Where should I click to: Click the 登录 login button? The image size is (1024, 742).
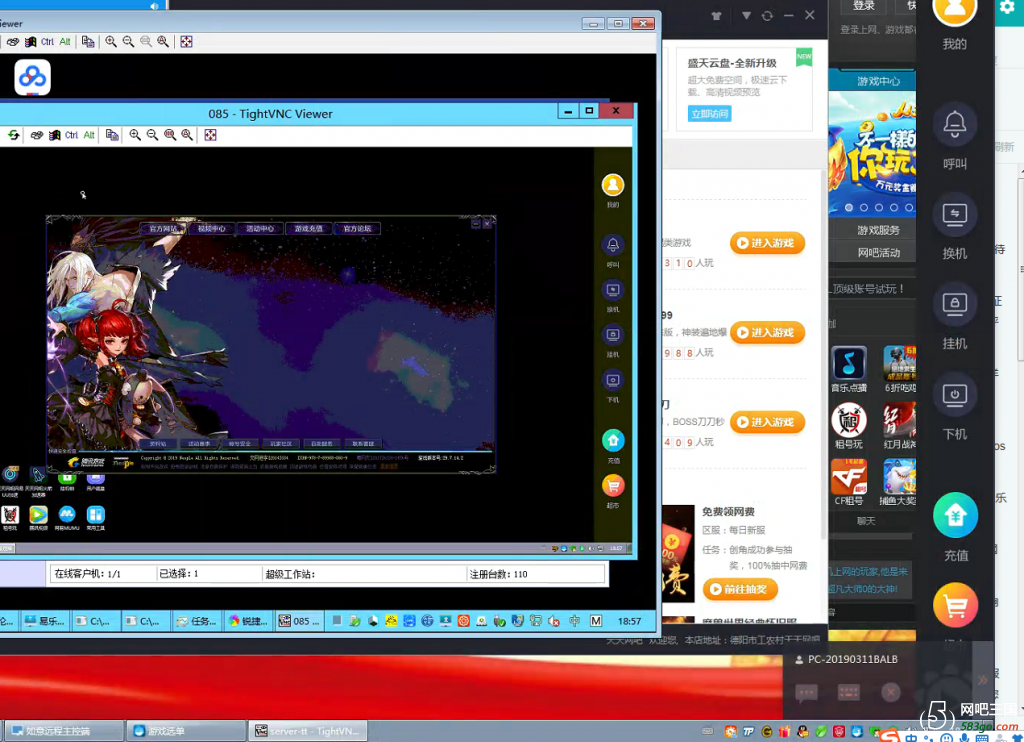(863, 6)
